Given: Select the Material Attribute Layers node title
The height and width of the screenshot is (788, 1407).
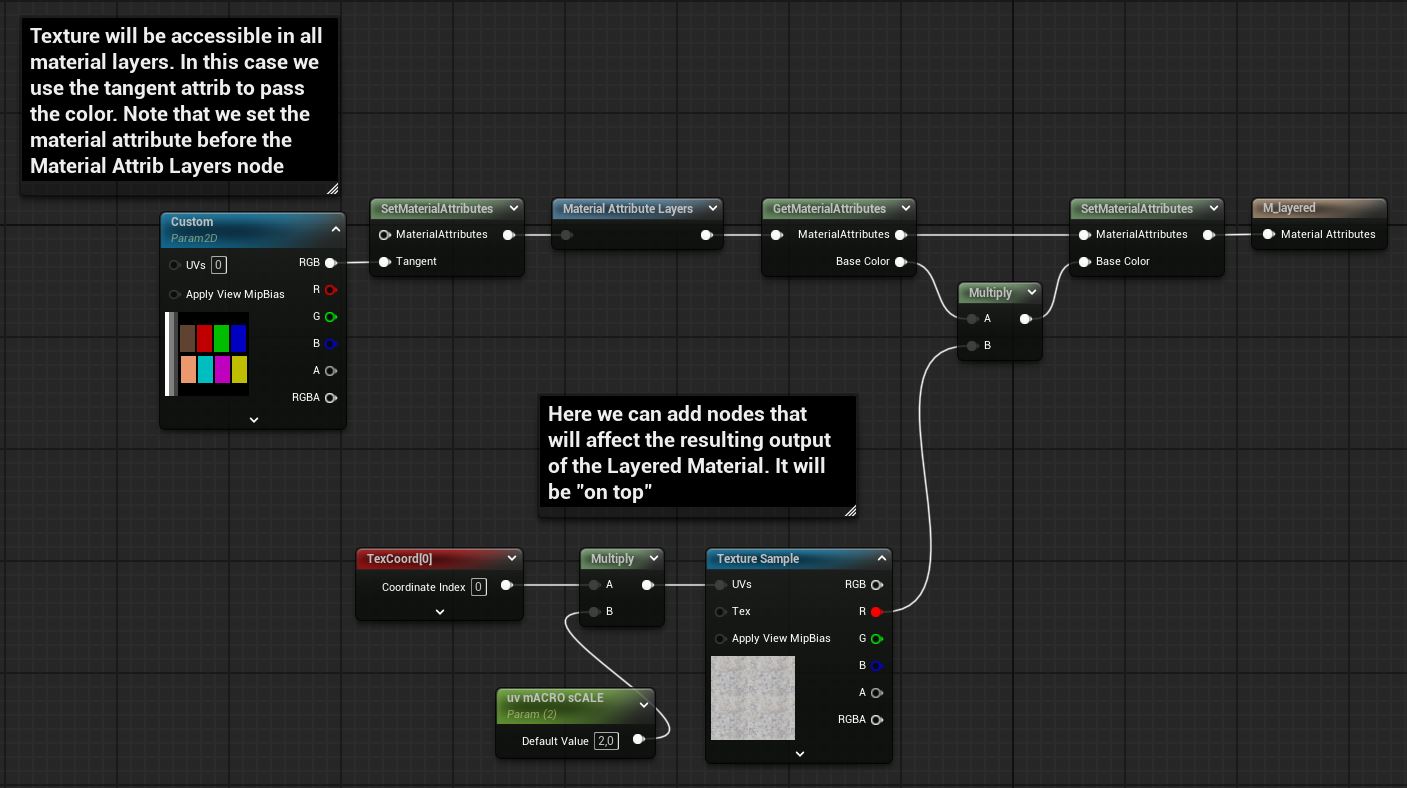Looking at the screenshot, I should point(628,208).
